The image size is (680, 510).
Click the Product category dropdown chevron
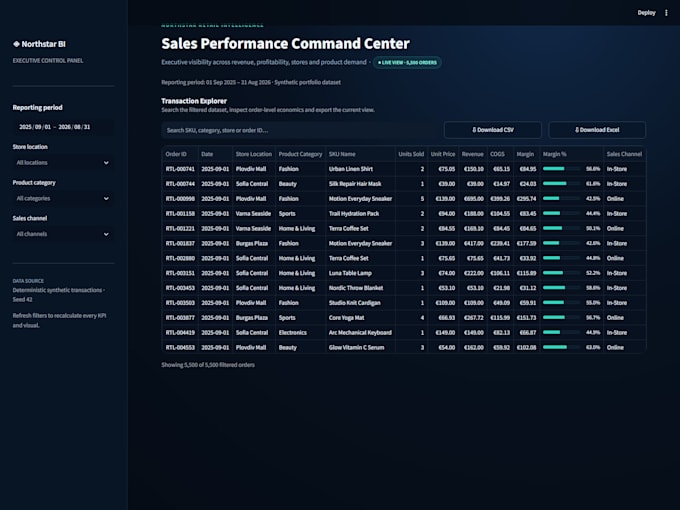106,198
